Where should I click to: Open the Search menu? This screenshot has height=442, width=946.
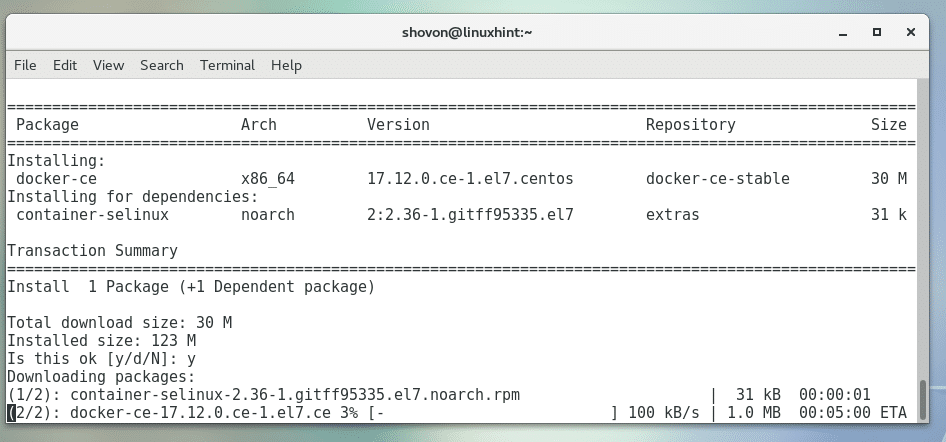(162, 65)
